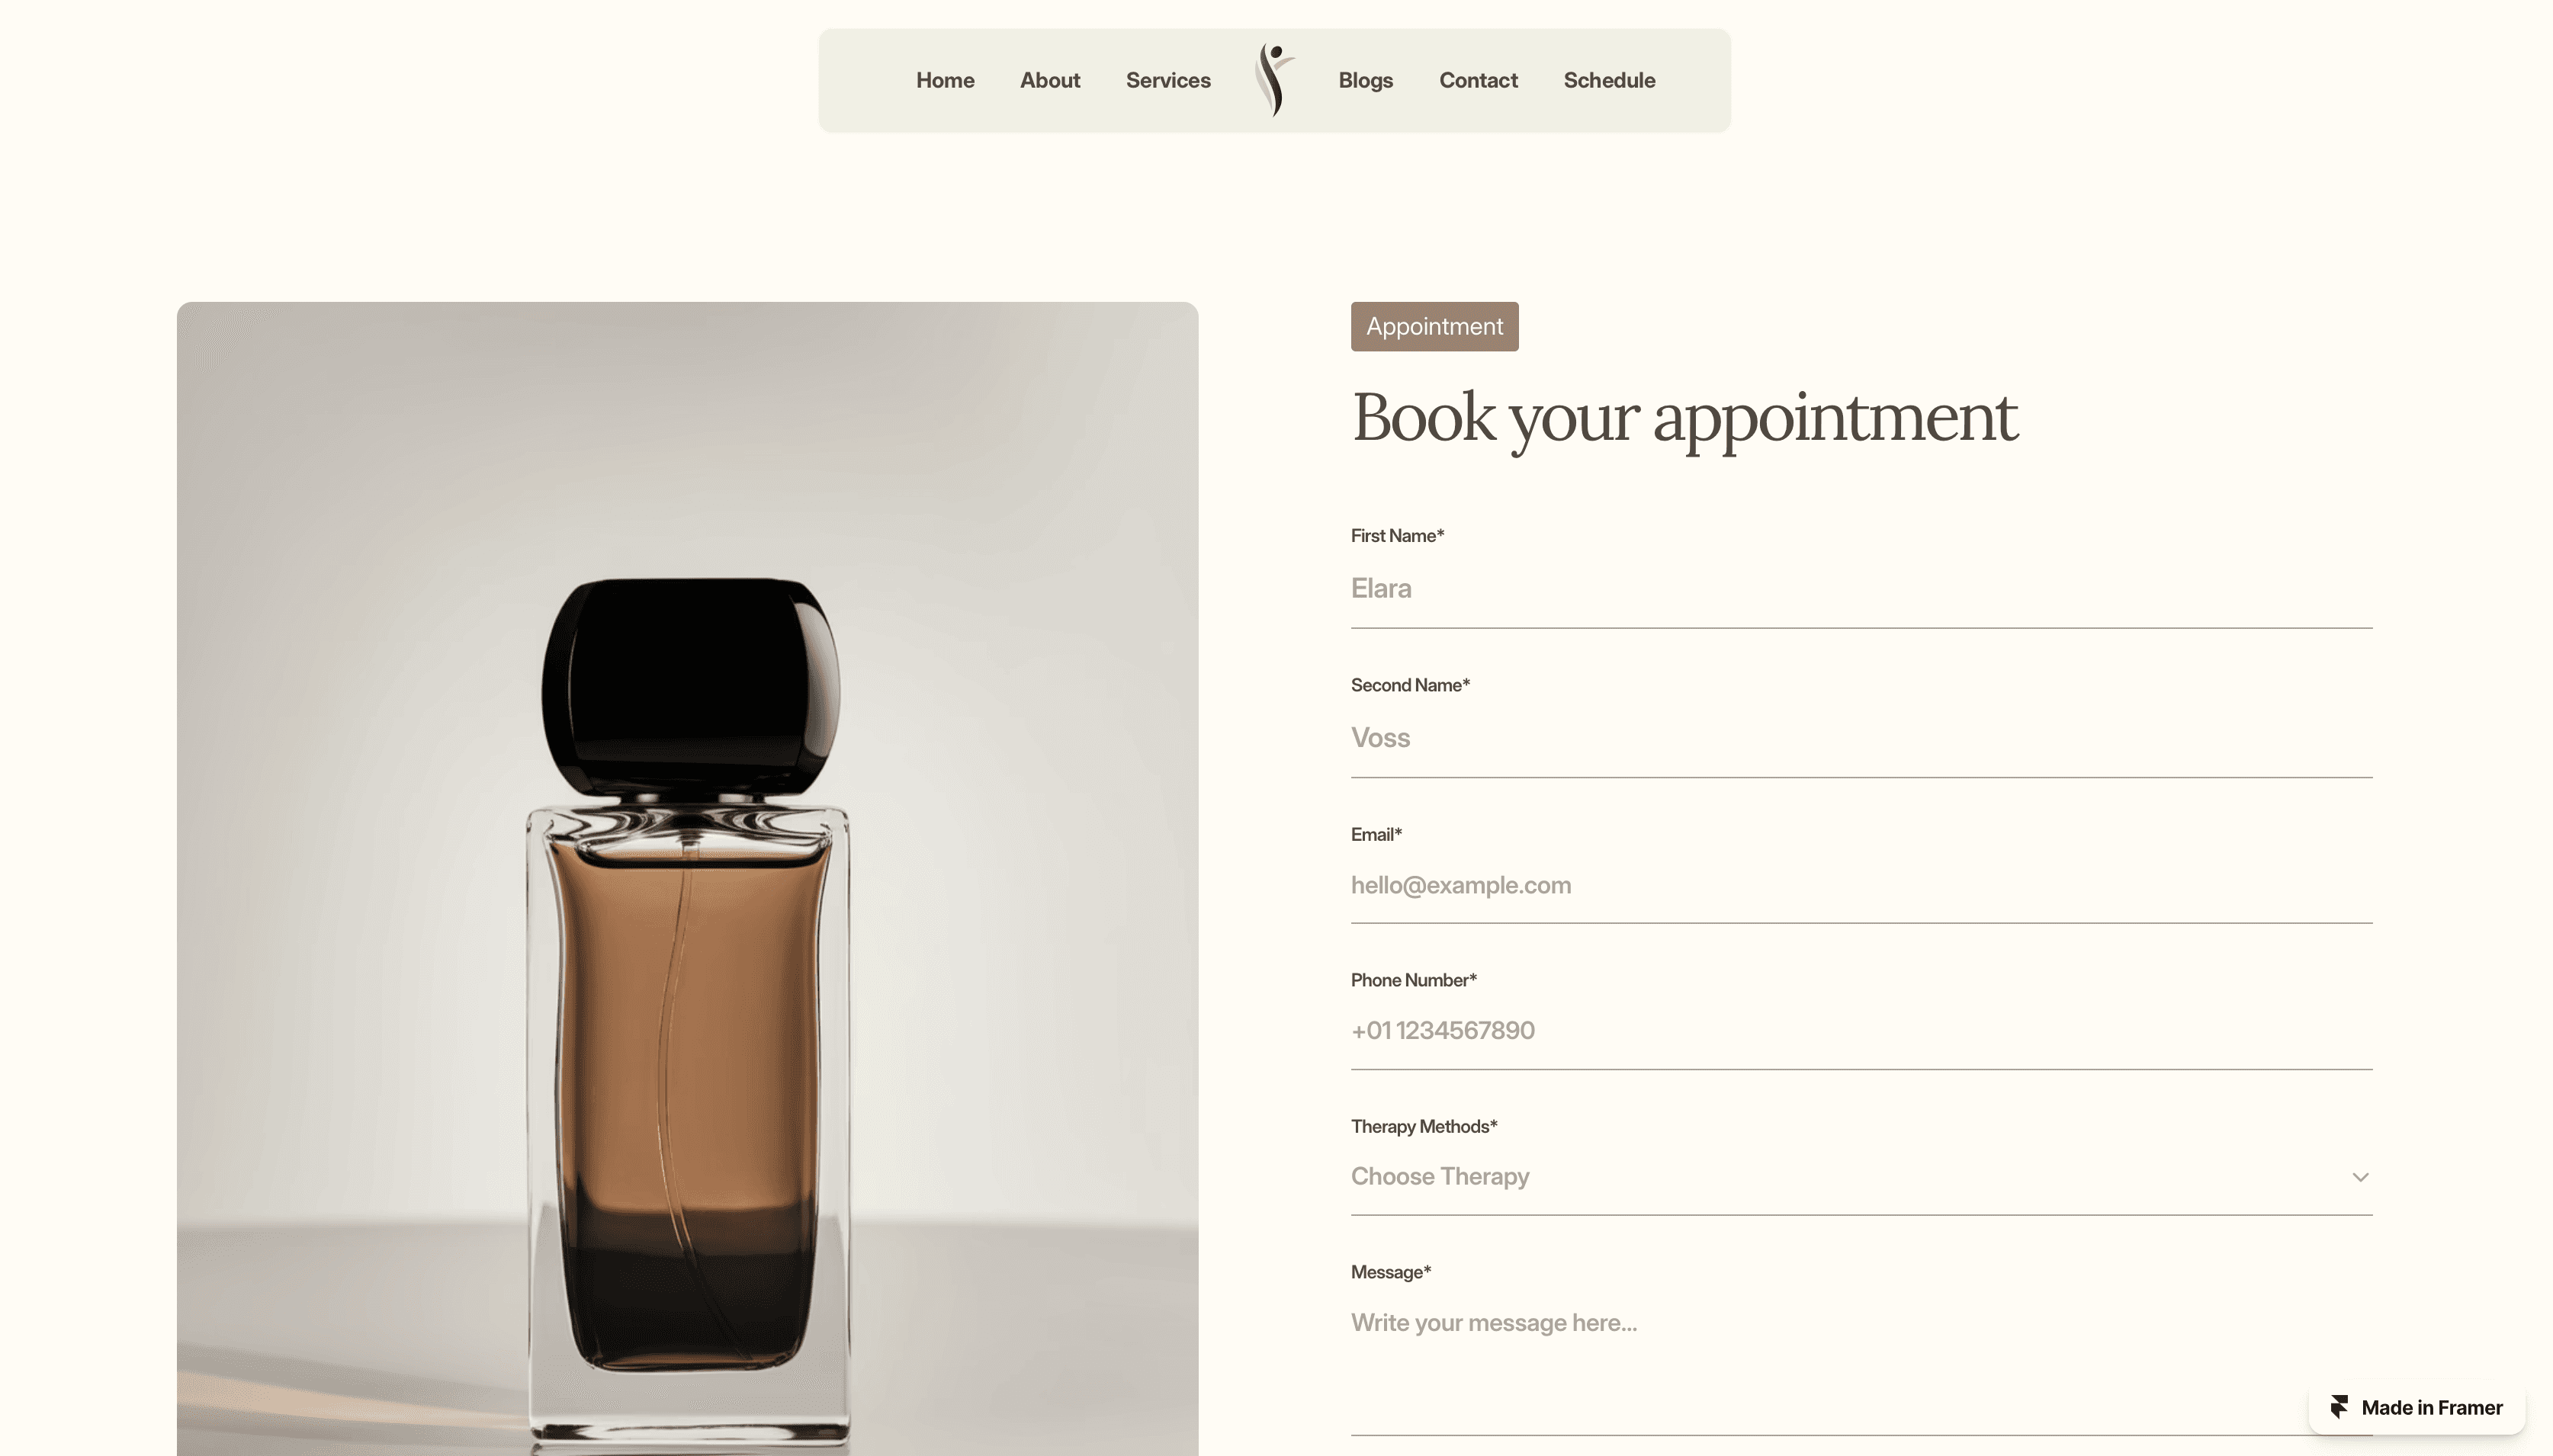
Task: Click the Framer logo icon in the badge
Action: tap(2339, 1408)
